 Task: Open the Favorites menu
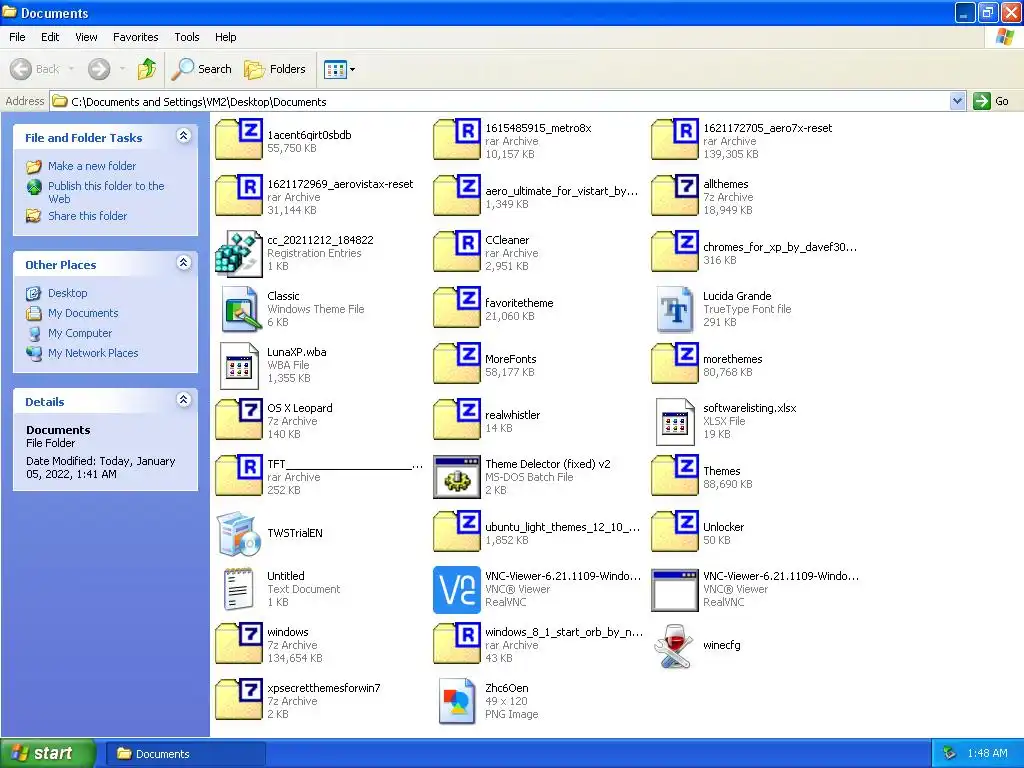pos(135,37)
